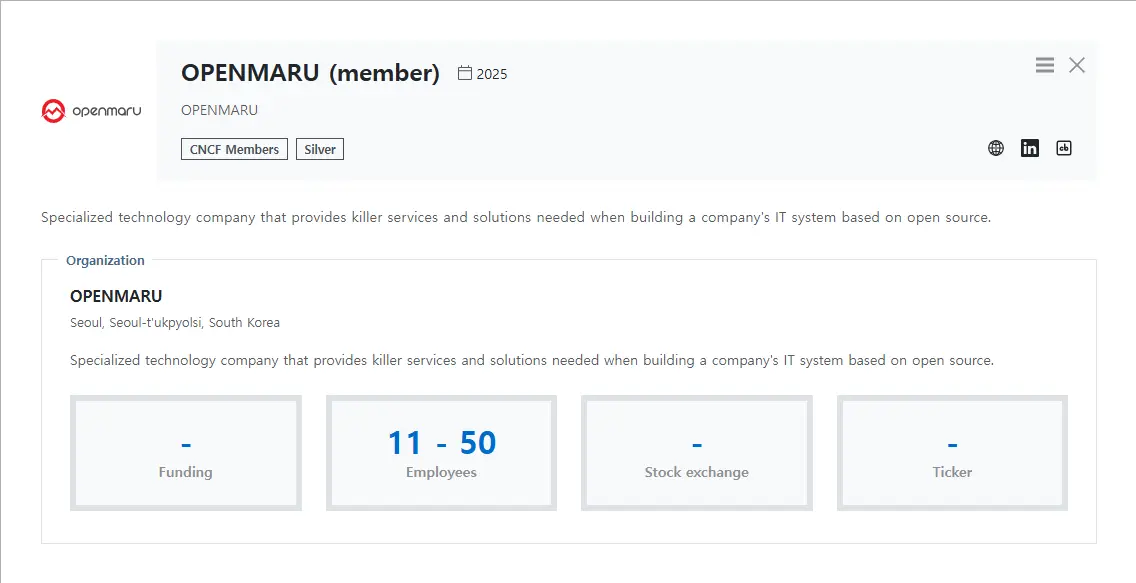The image size is (1136, 583).
Task: Click the Stock exchange stat card
Action: tap(696, 453)
